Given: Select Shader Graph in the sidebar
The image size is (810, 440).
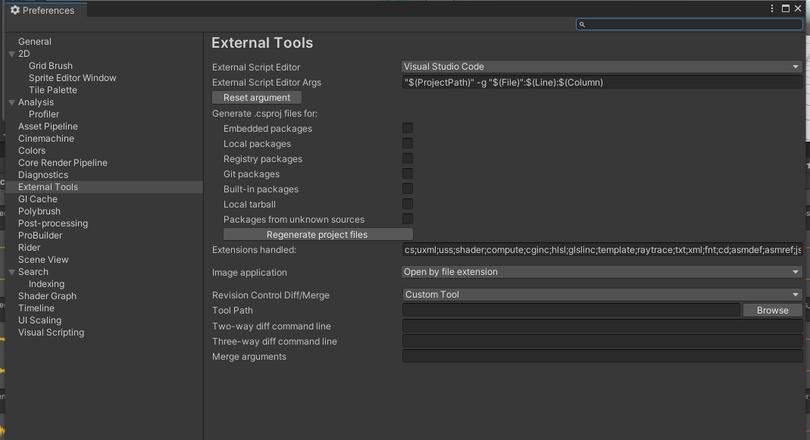Looking at the screenshot, I should 47,296.
